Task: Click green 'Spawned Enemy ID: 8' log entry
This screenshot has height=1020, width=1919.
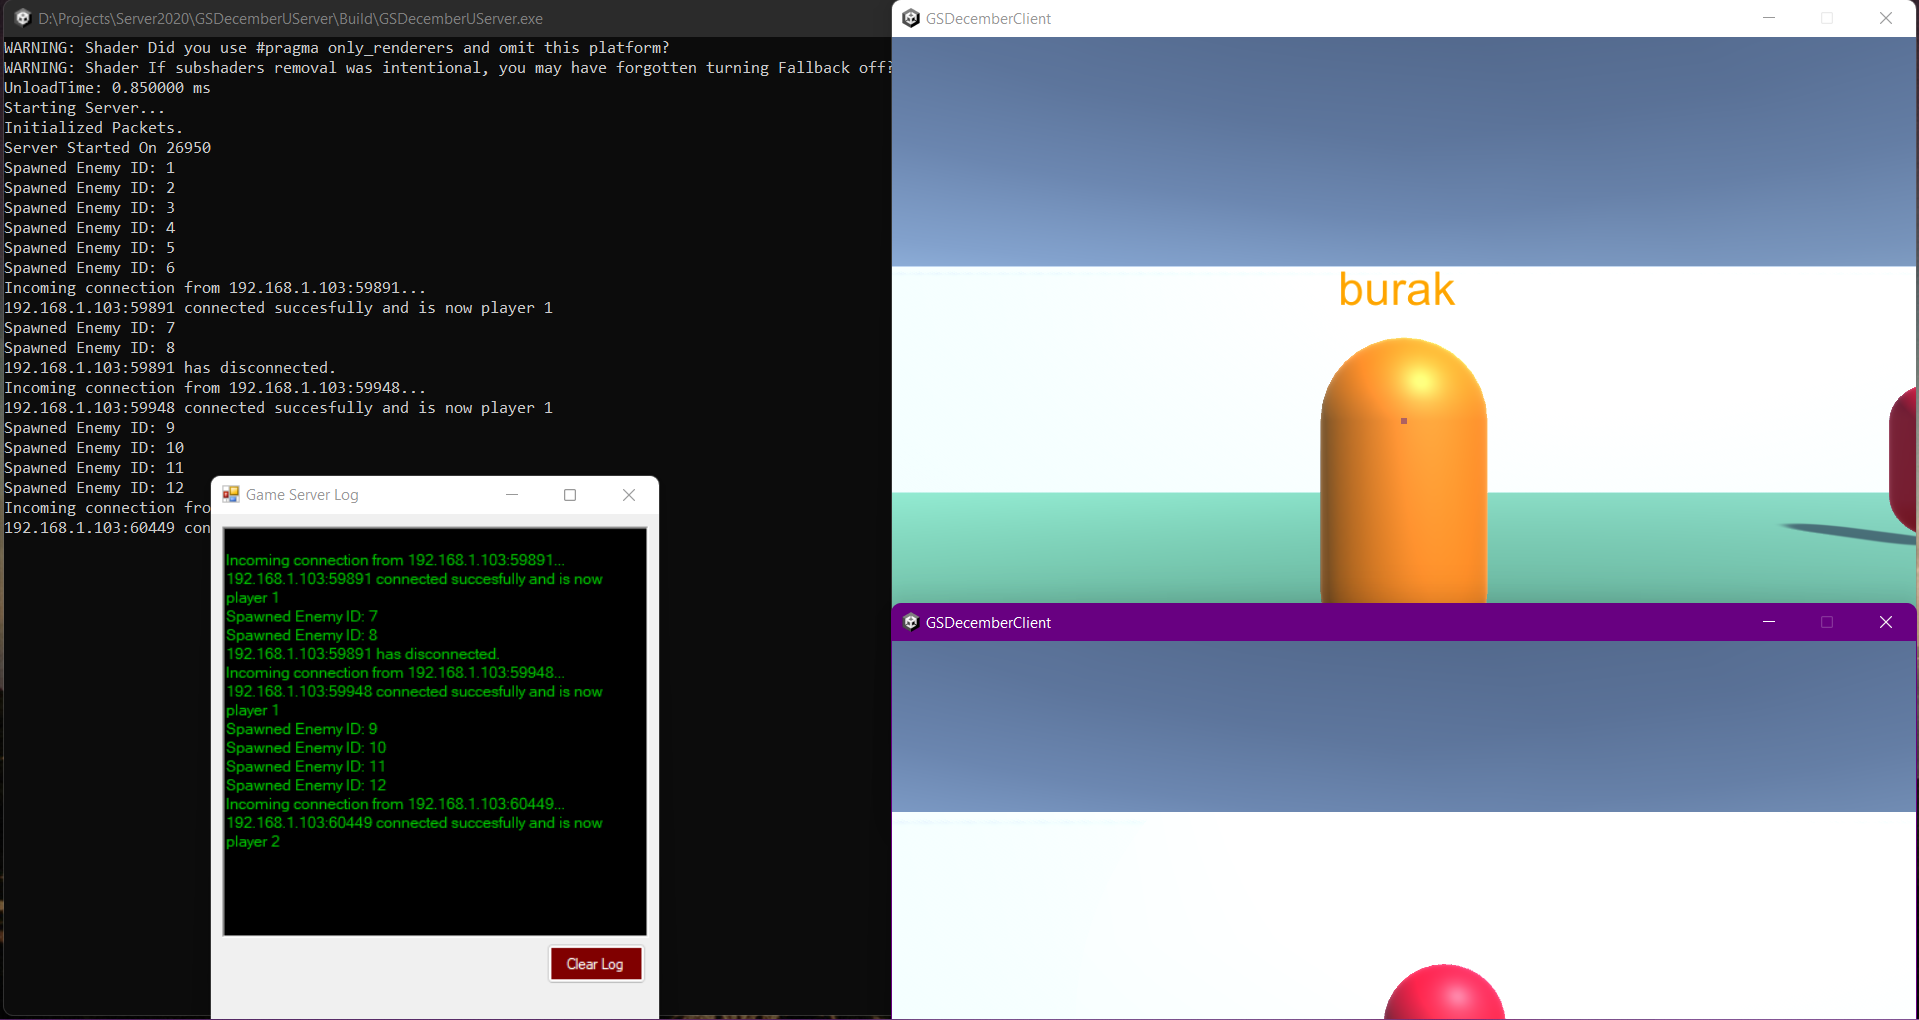Action: point(302,635)
